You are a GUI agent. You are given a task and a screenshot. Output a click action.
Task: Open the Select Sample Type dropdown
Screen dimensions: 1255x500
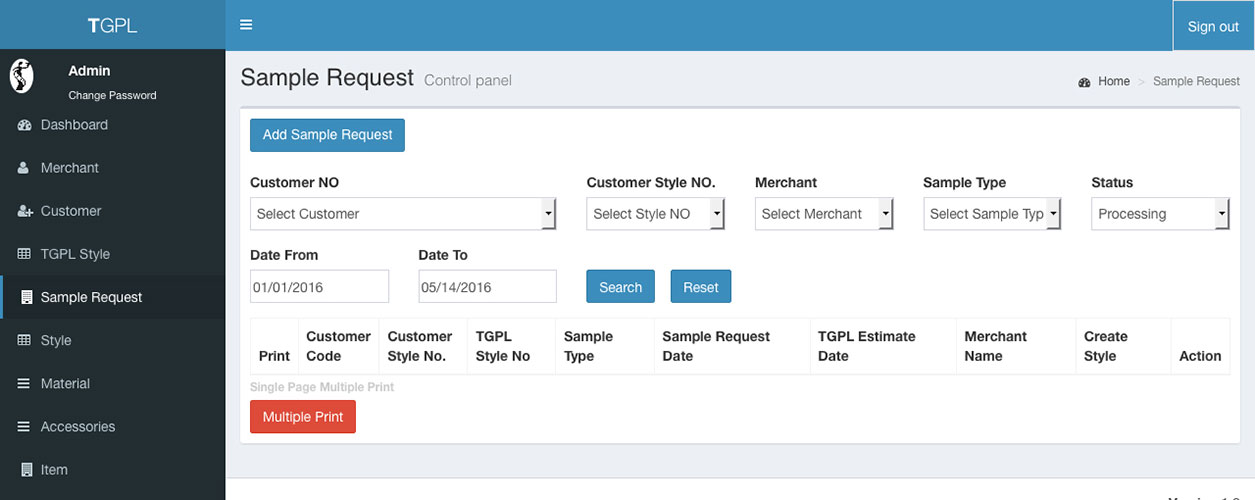pyautogui.click(x=991, y=214)
